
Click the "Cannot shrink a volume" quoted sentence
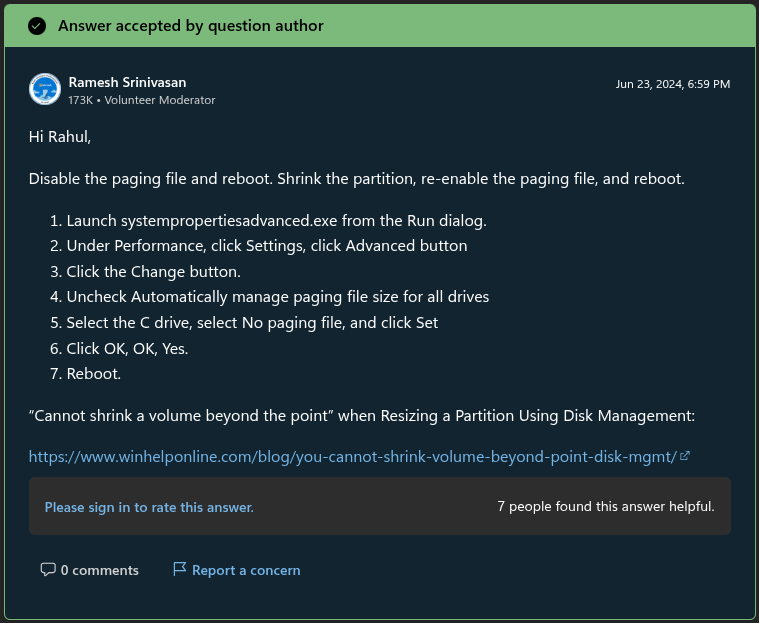point(361,415)
